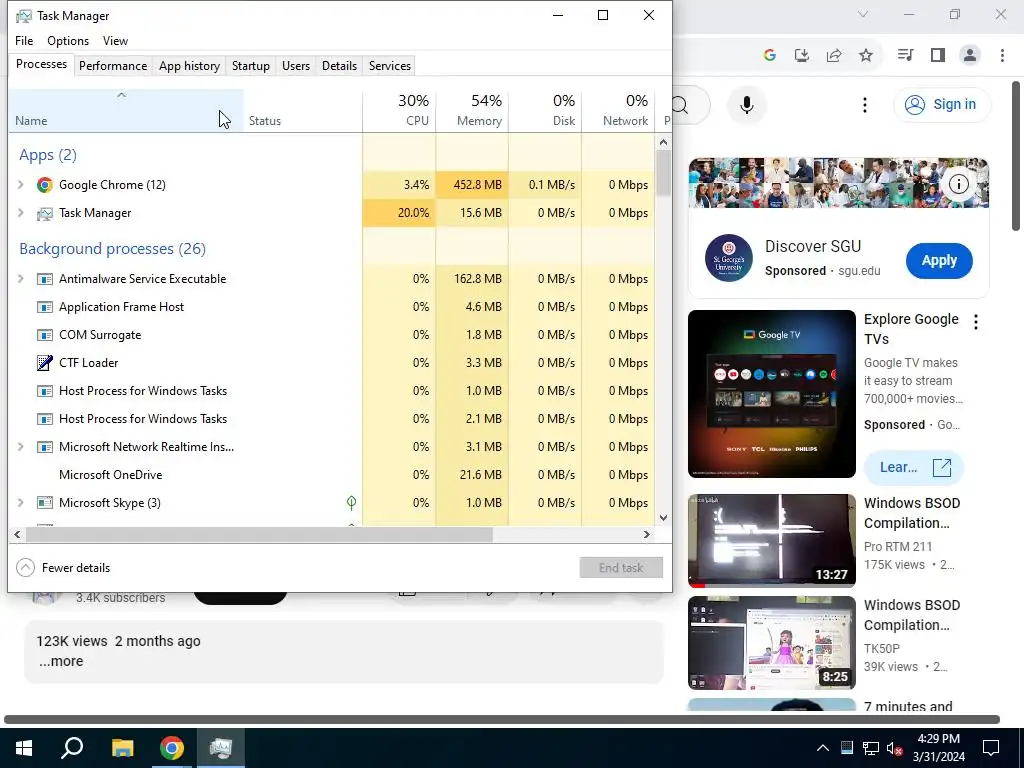Bookmark the page with star icon
This screenshot has width=1024, height=768.
coord(866,56)
